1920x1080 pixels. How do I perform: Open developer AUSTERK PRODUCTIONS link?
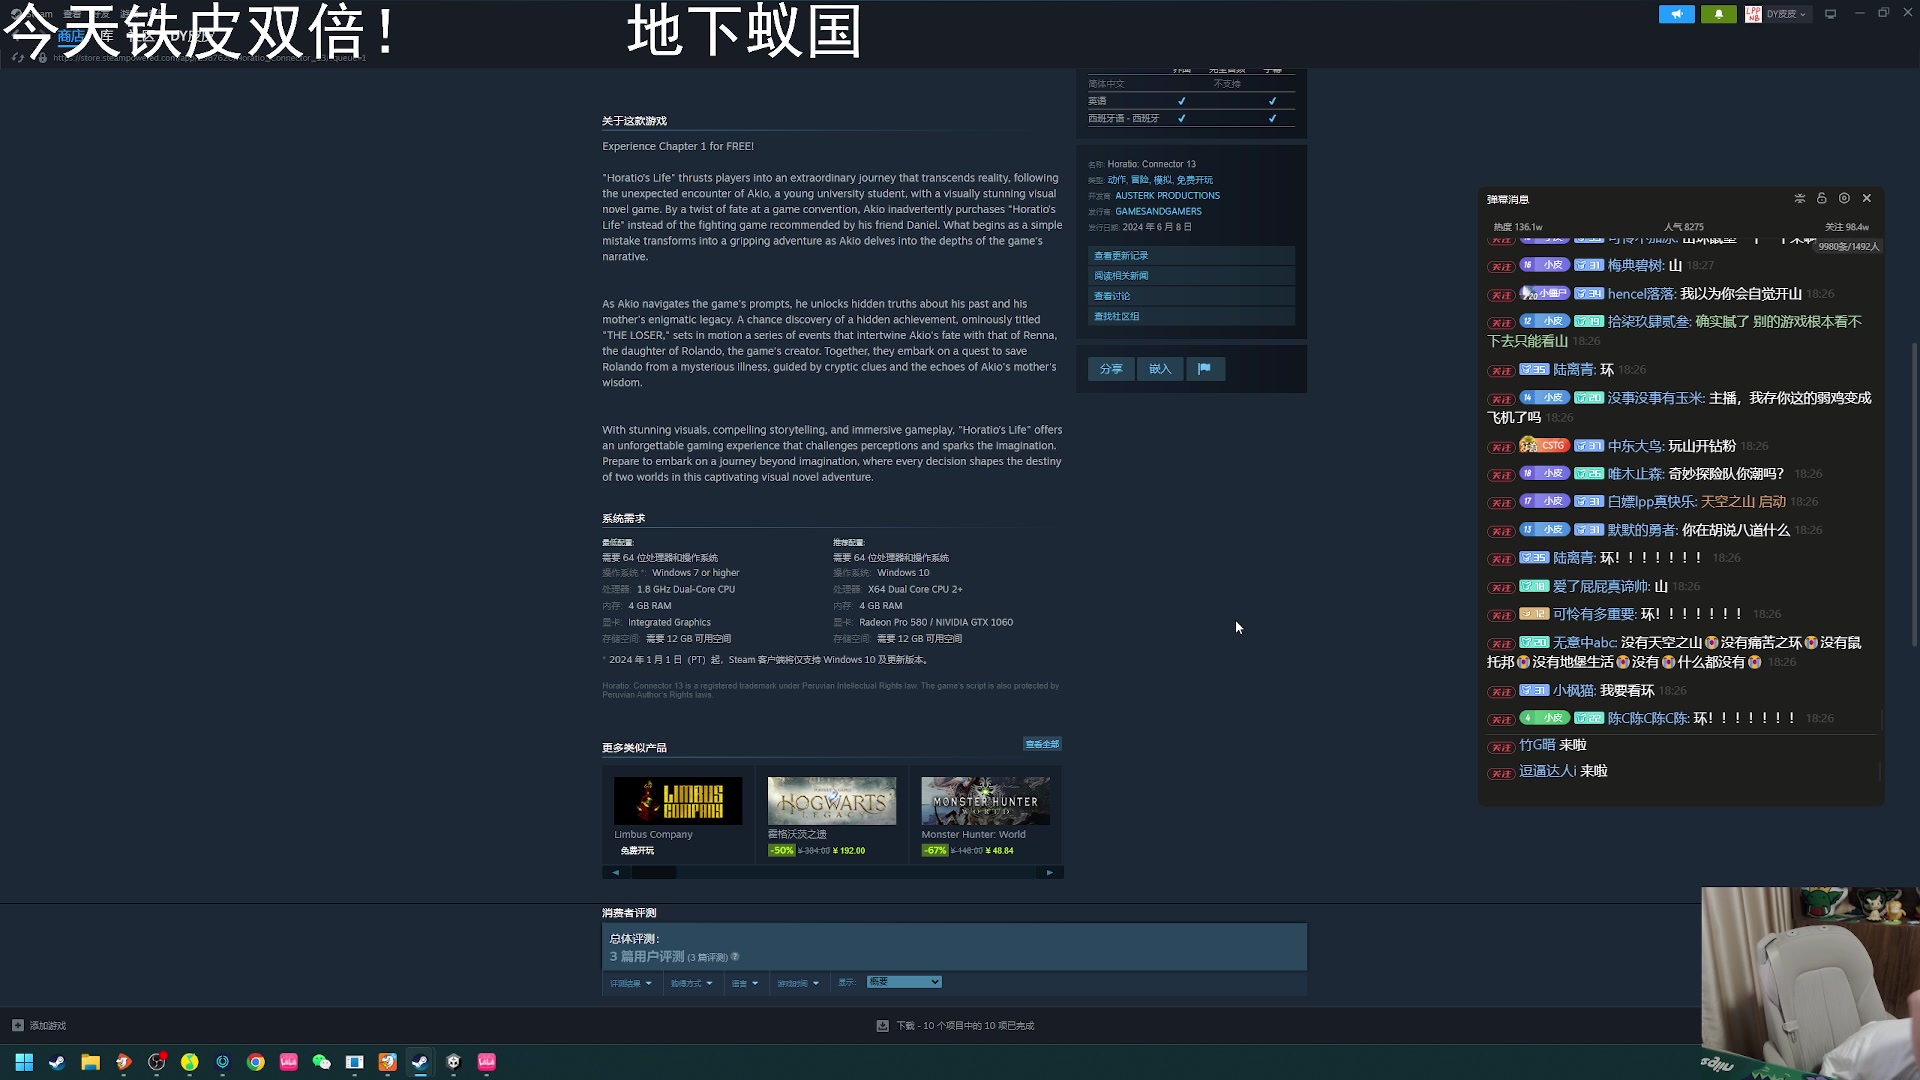click(x=1167, y=196)
